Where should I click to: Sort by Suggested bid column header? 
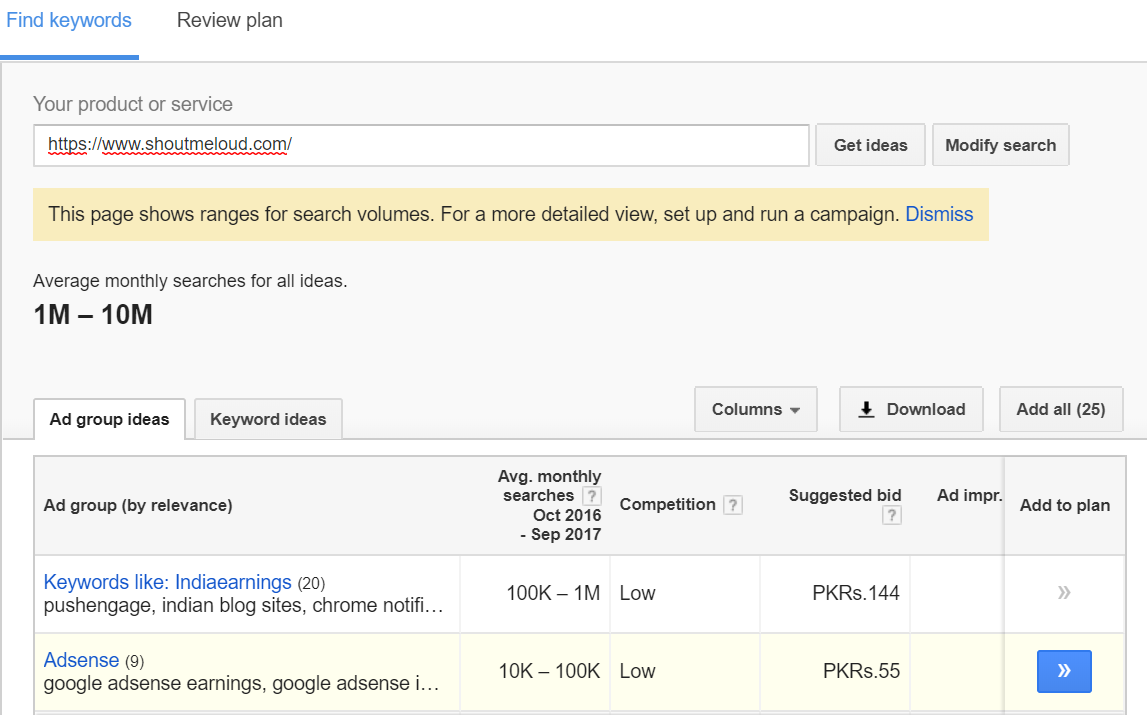845,495
